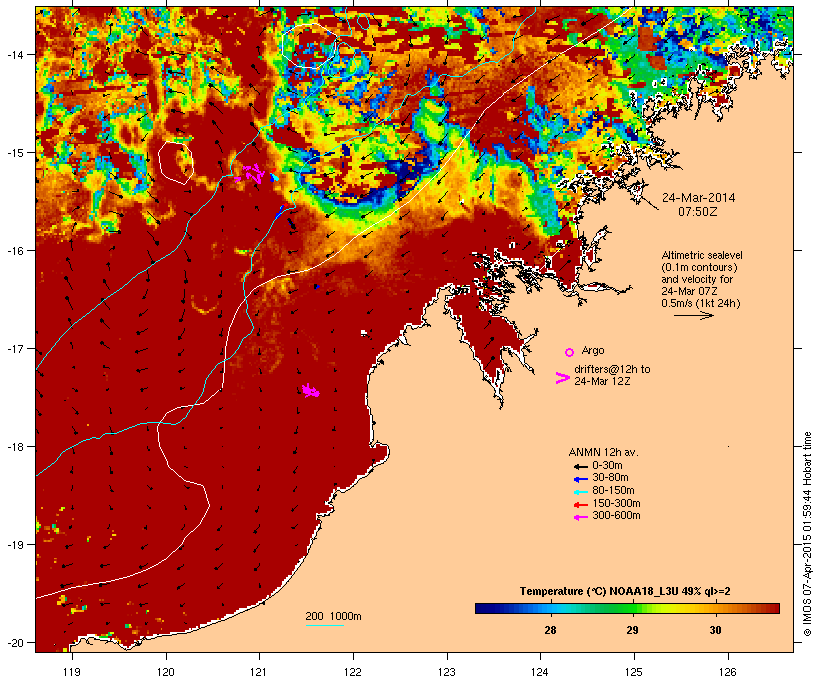The image size is (820, 680).
Task: Click the longitude axis label 124
Action: (x=540, y=672)
